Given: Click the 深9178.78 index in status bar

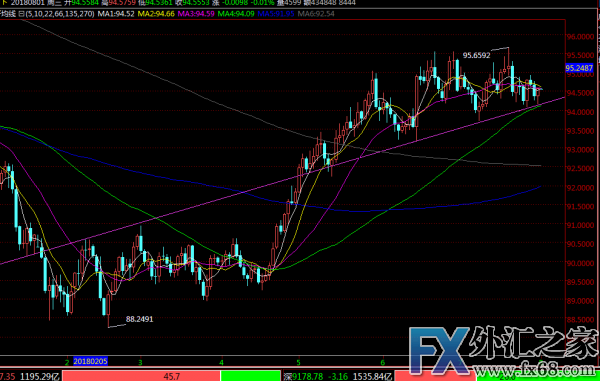Looking at the screenshot, I should 303,377.
